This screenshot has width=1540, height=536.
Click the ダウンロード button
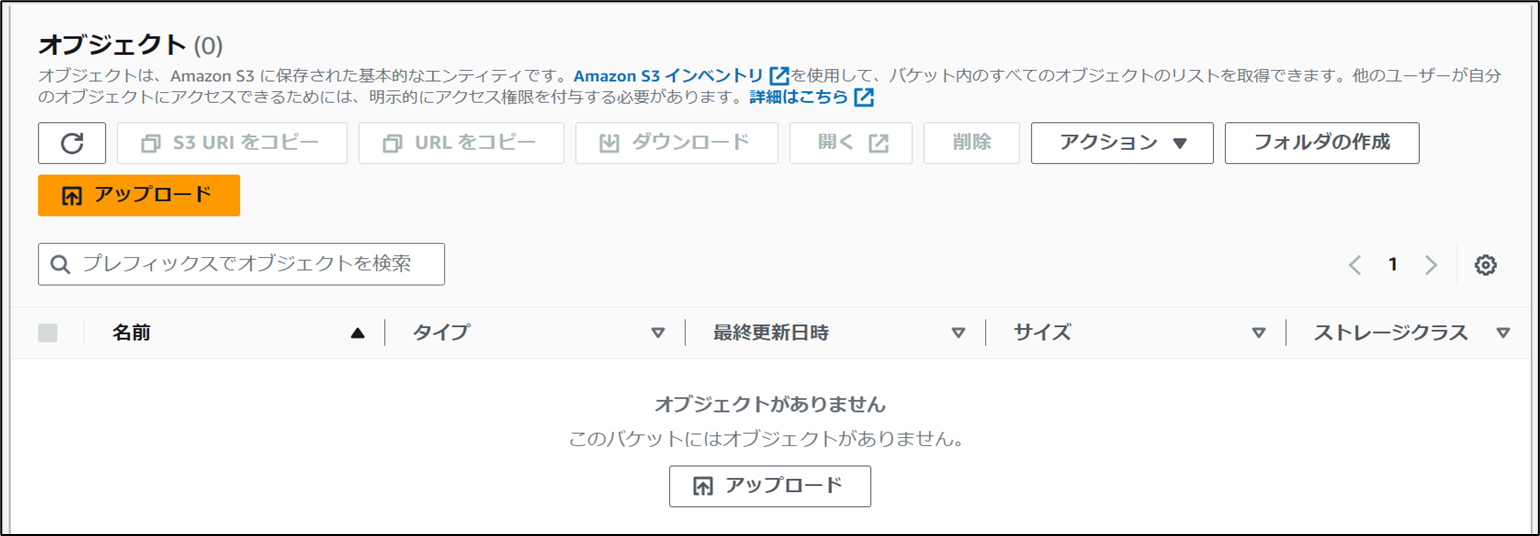pyautogui.click(x=676, y=143)
